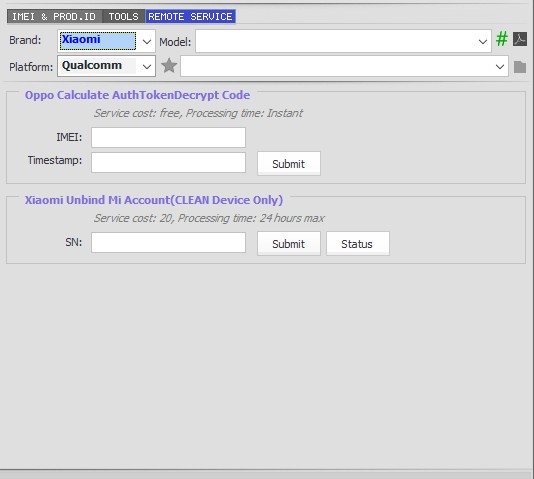Expand the Brand dropdown arrow
This screenshot has height=479, width=534.
coord(147,42)
